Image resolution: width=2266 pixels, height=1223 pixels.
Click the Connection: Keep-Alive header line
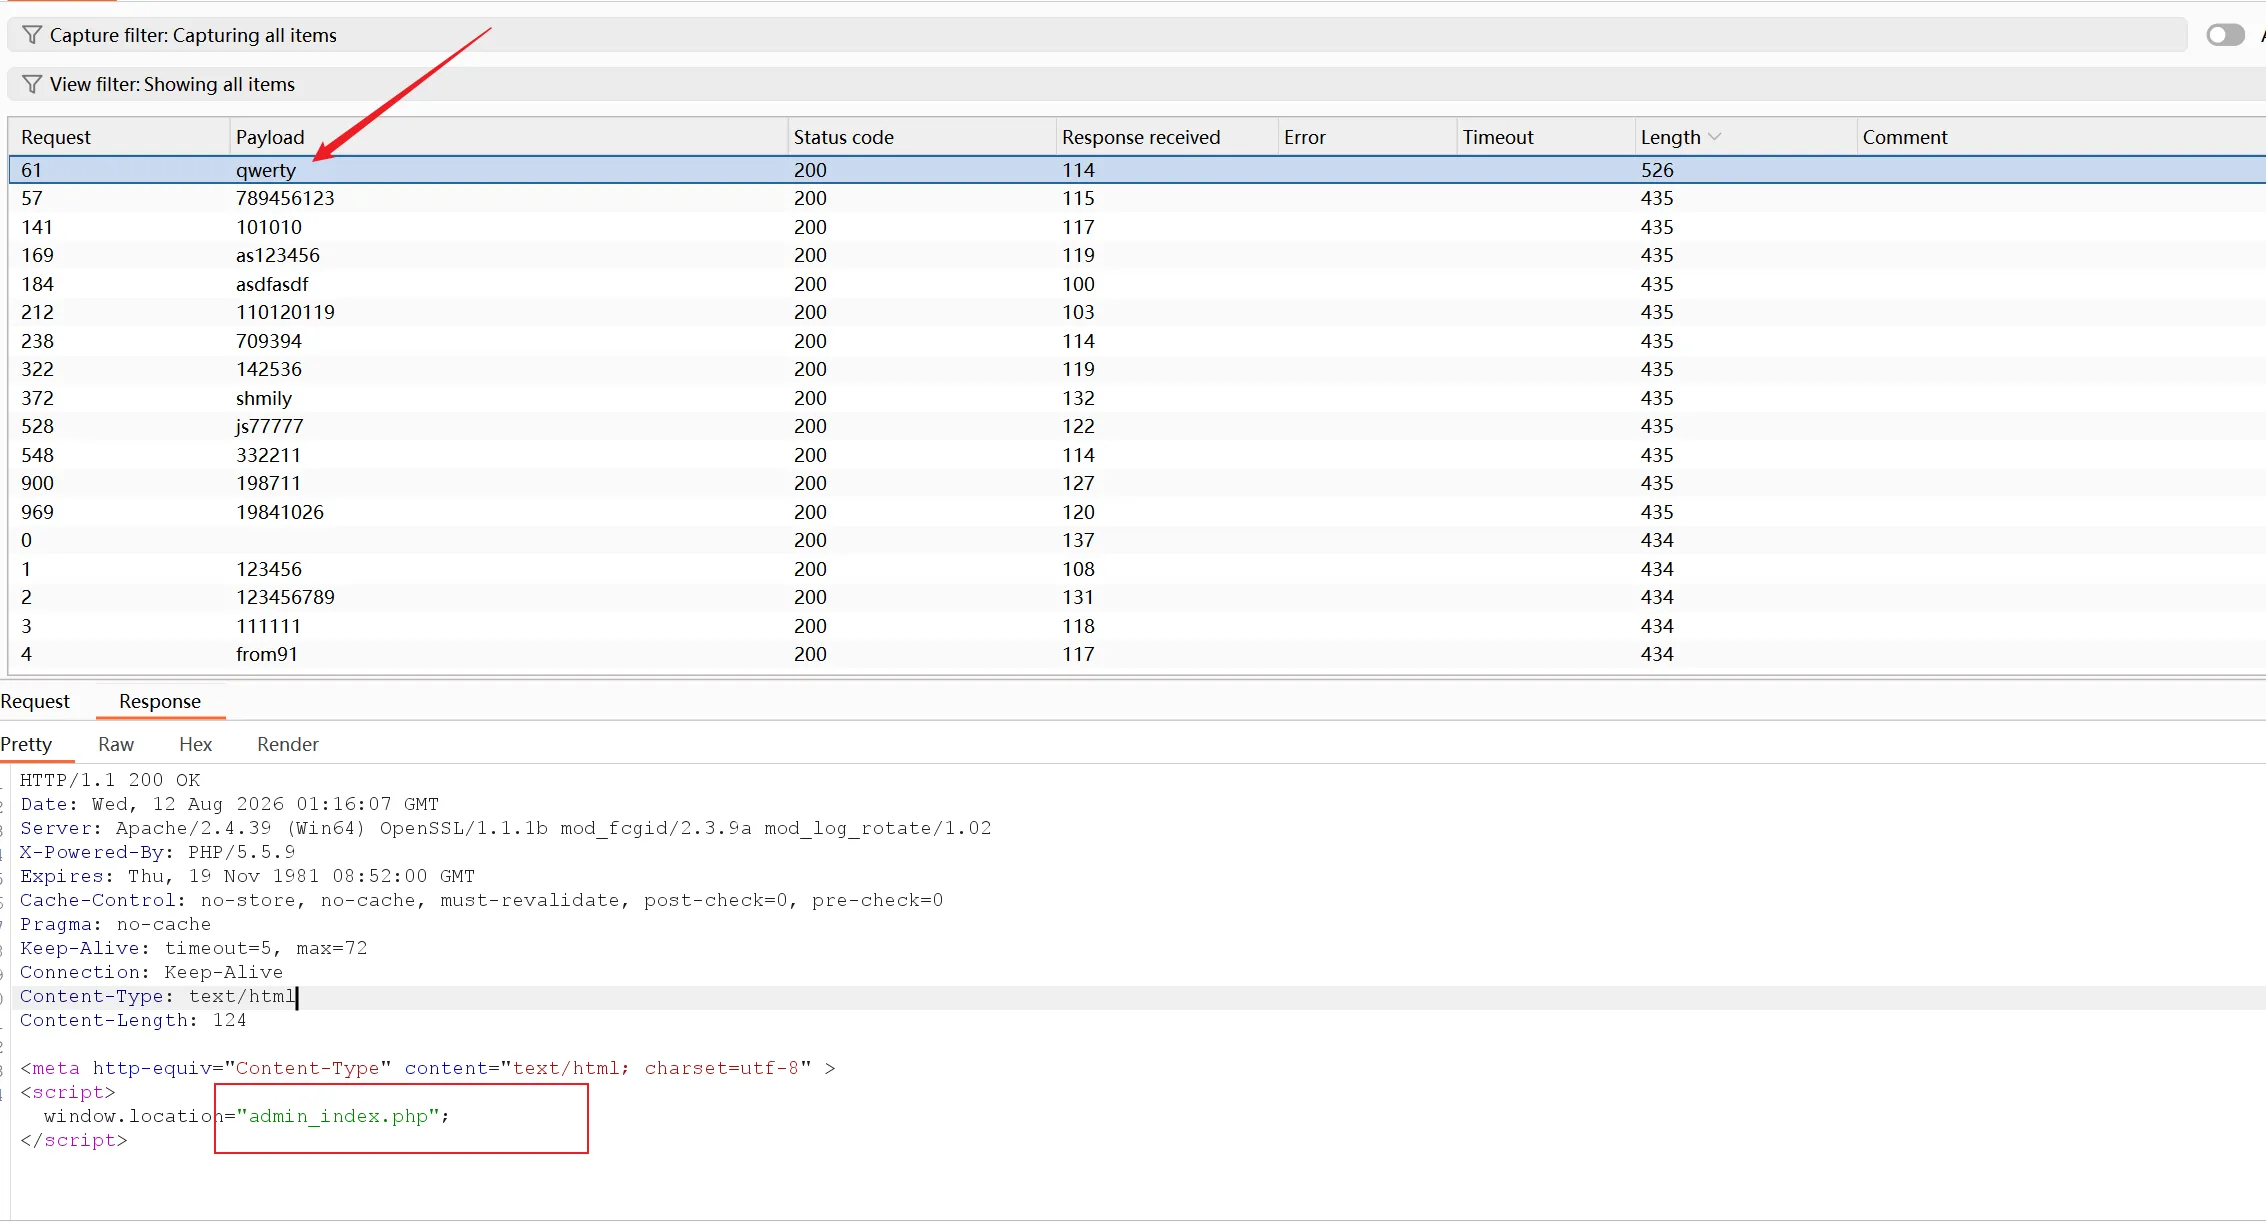(152, 972)
